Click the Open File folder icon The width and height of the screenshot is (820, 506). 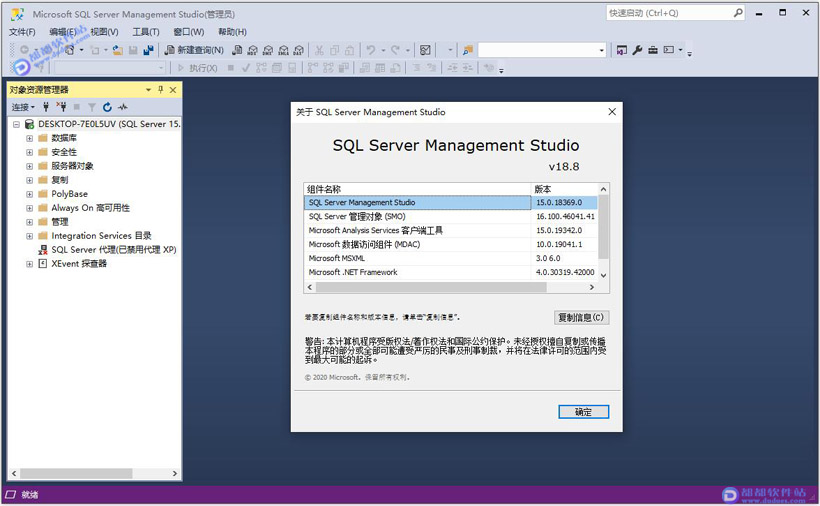point(118,50)
